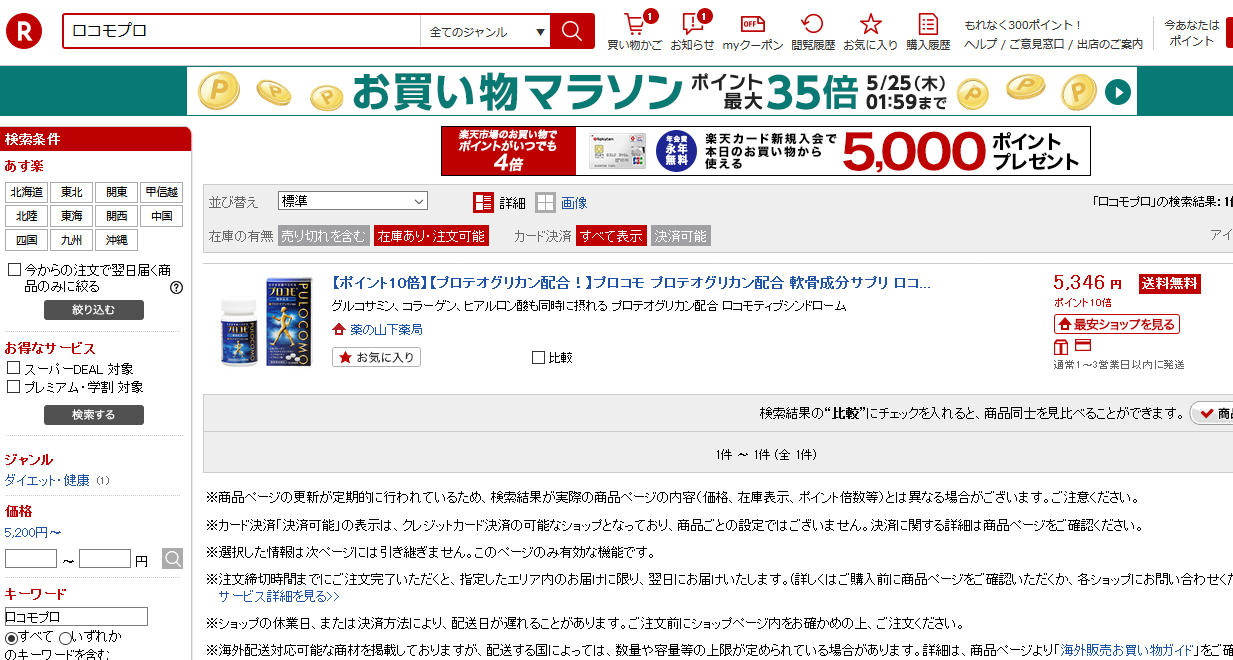
Task: Open favorites (お気に入り) star icon
Action: coord(870,25)
